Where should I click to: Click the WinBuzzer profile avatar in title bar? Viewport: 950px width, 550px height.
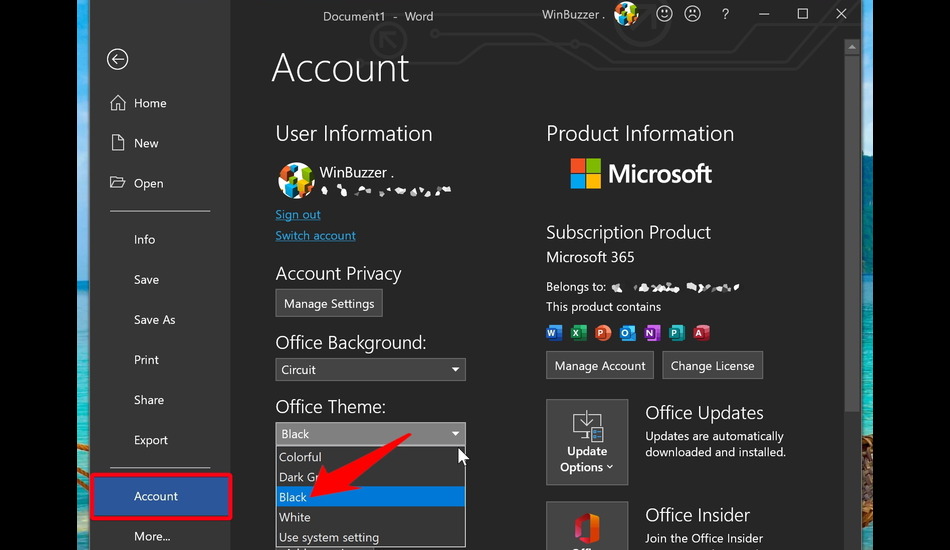626,14
